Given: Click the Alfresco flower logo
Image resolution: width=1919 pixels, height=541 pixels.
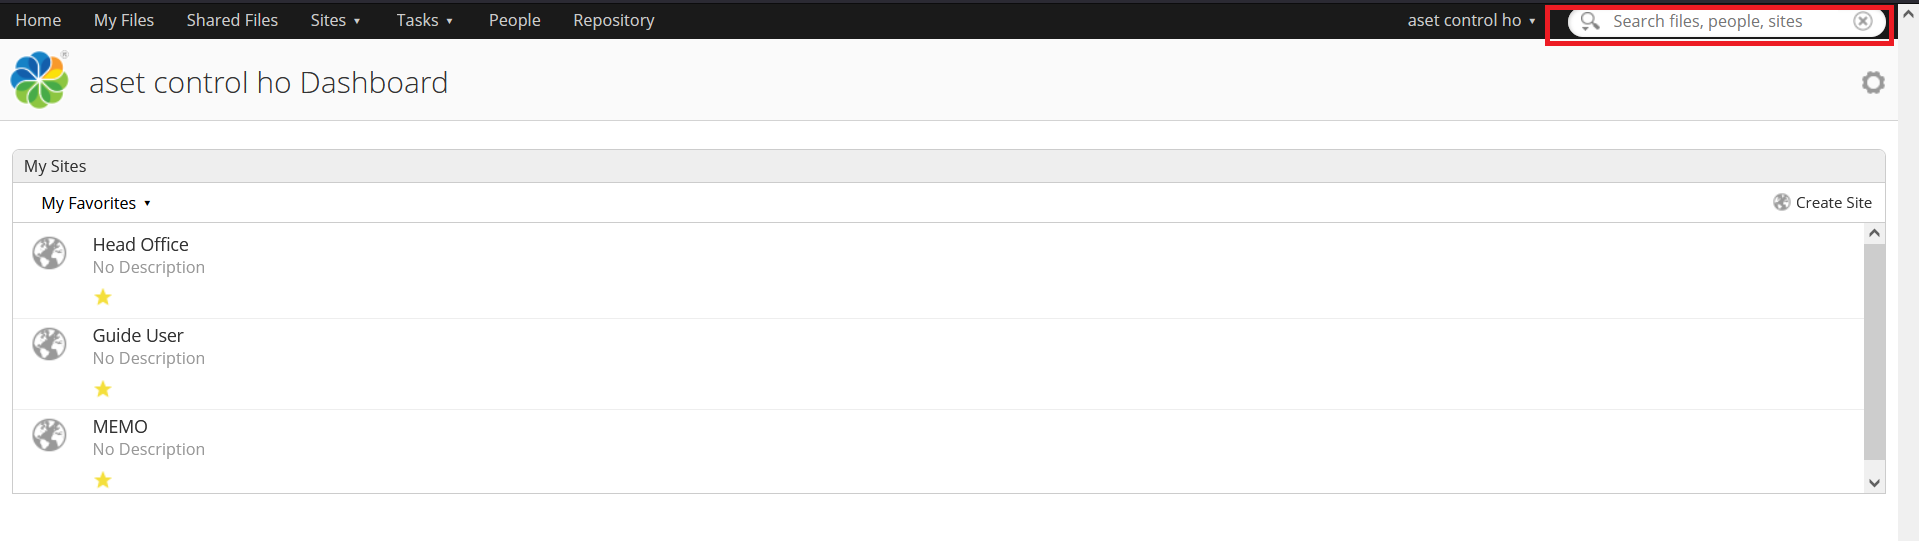Looking at the screenshot, I should point(40,80).
